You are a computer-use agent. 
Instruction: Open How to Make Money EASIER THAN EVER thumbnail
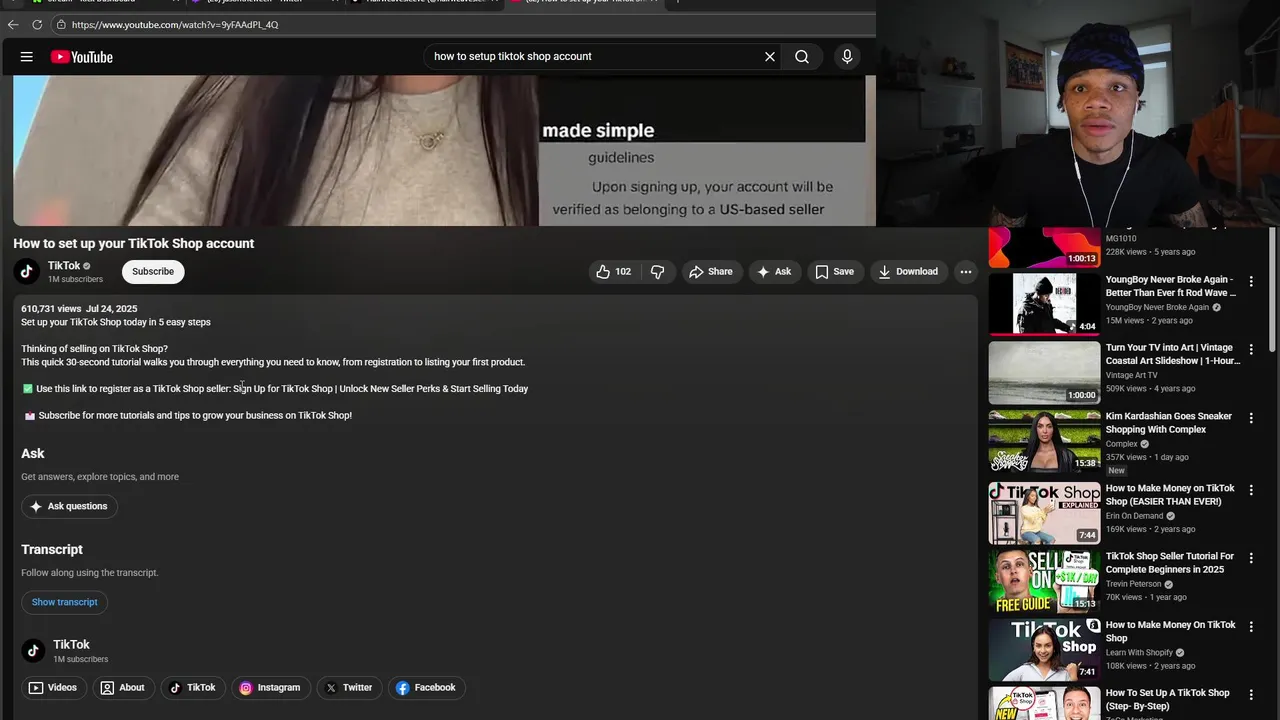(x=1044, y=513)
